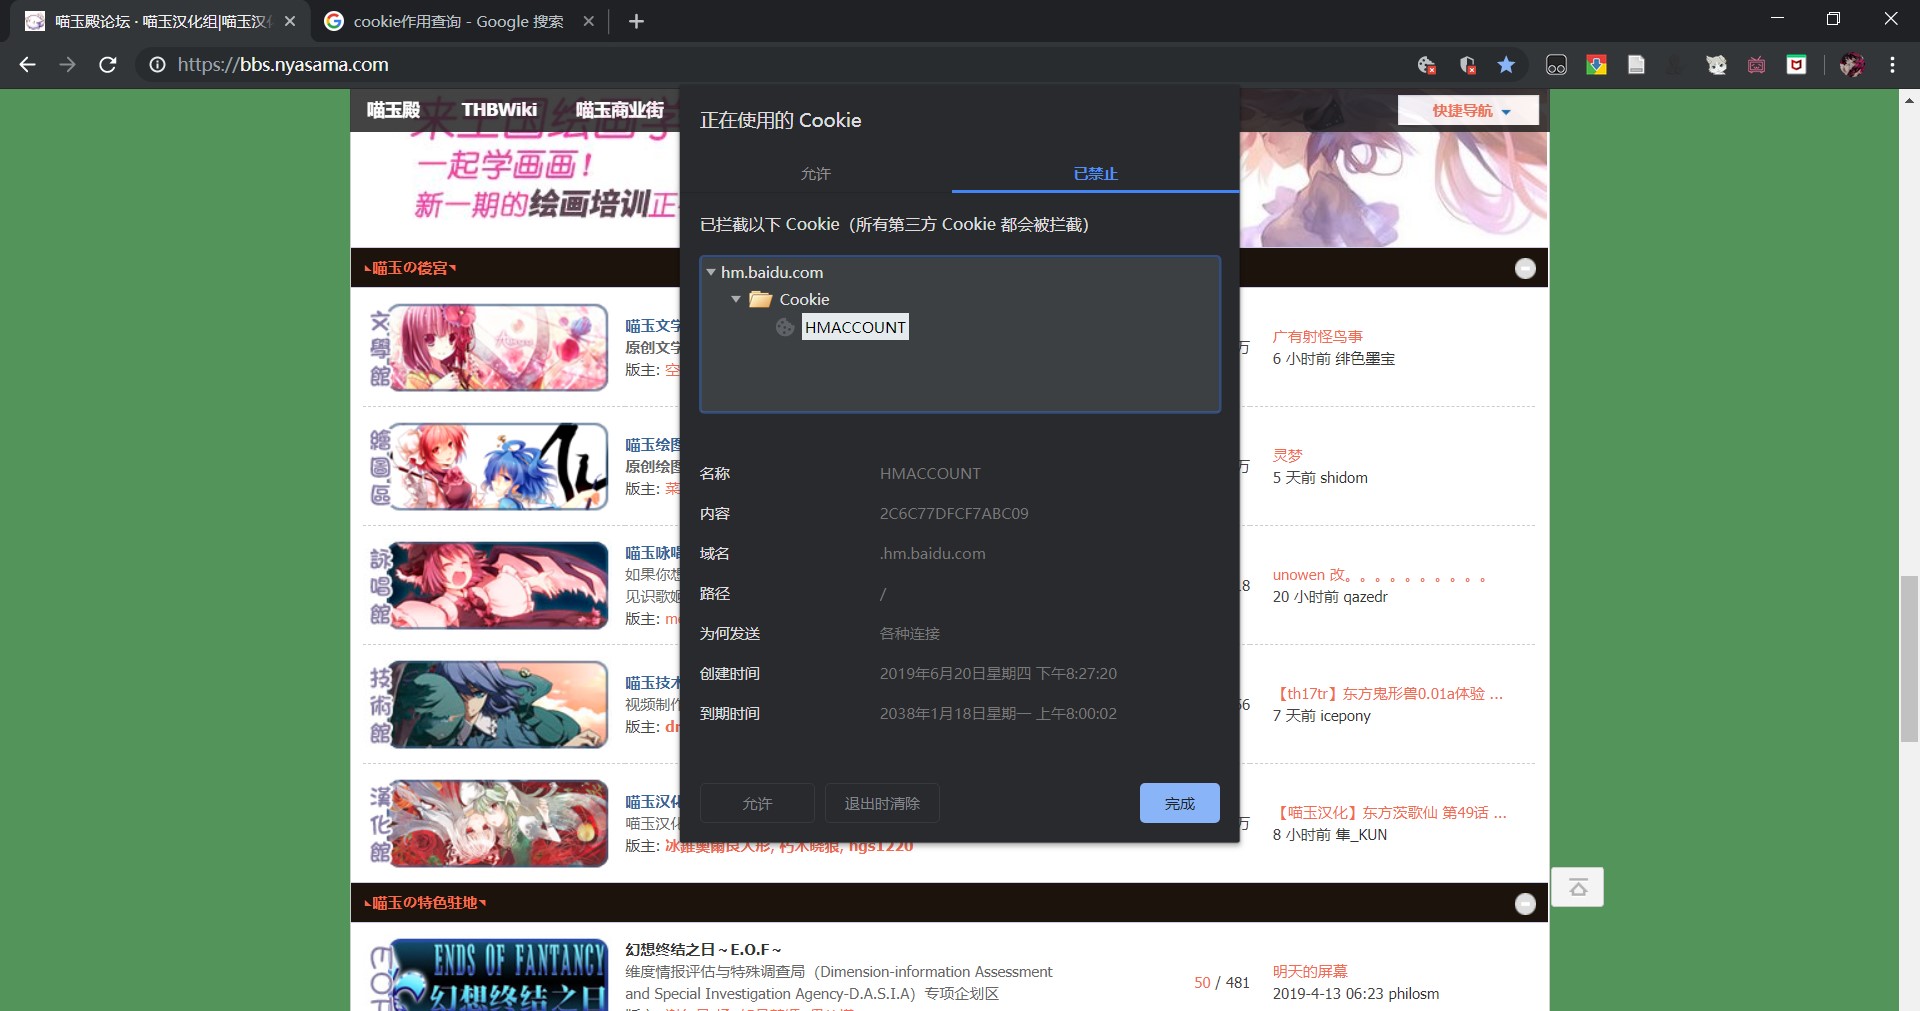Open the McAfee extension icon
Image resolution: width=1920 pixels, height=1011 pixels.
click(1797, 65)
